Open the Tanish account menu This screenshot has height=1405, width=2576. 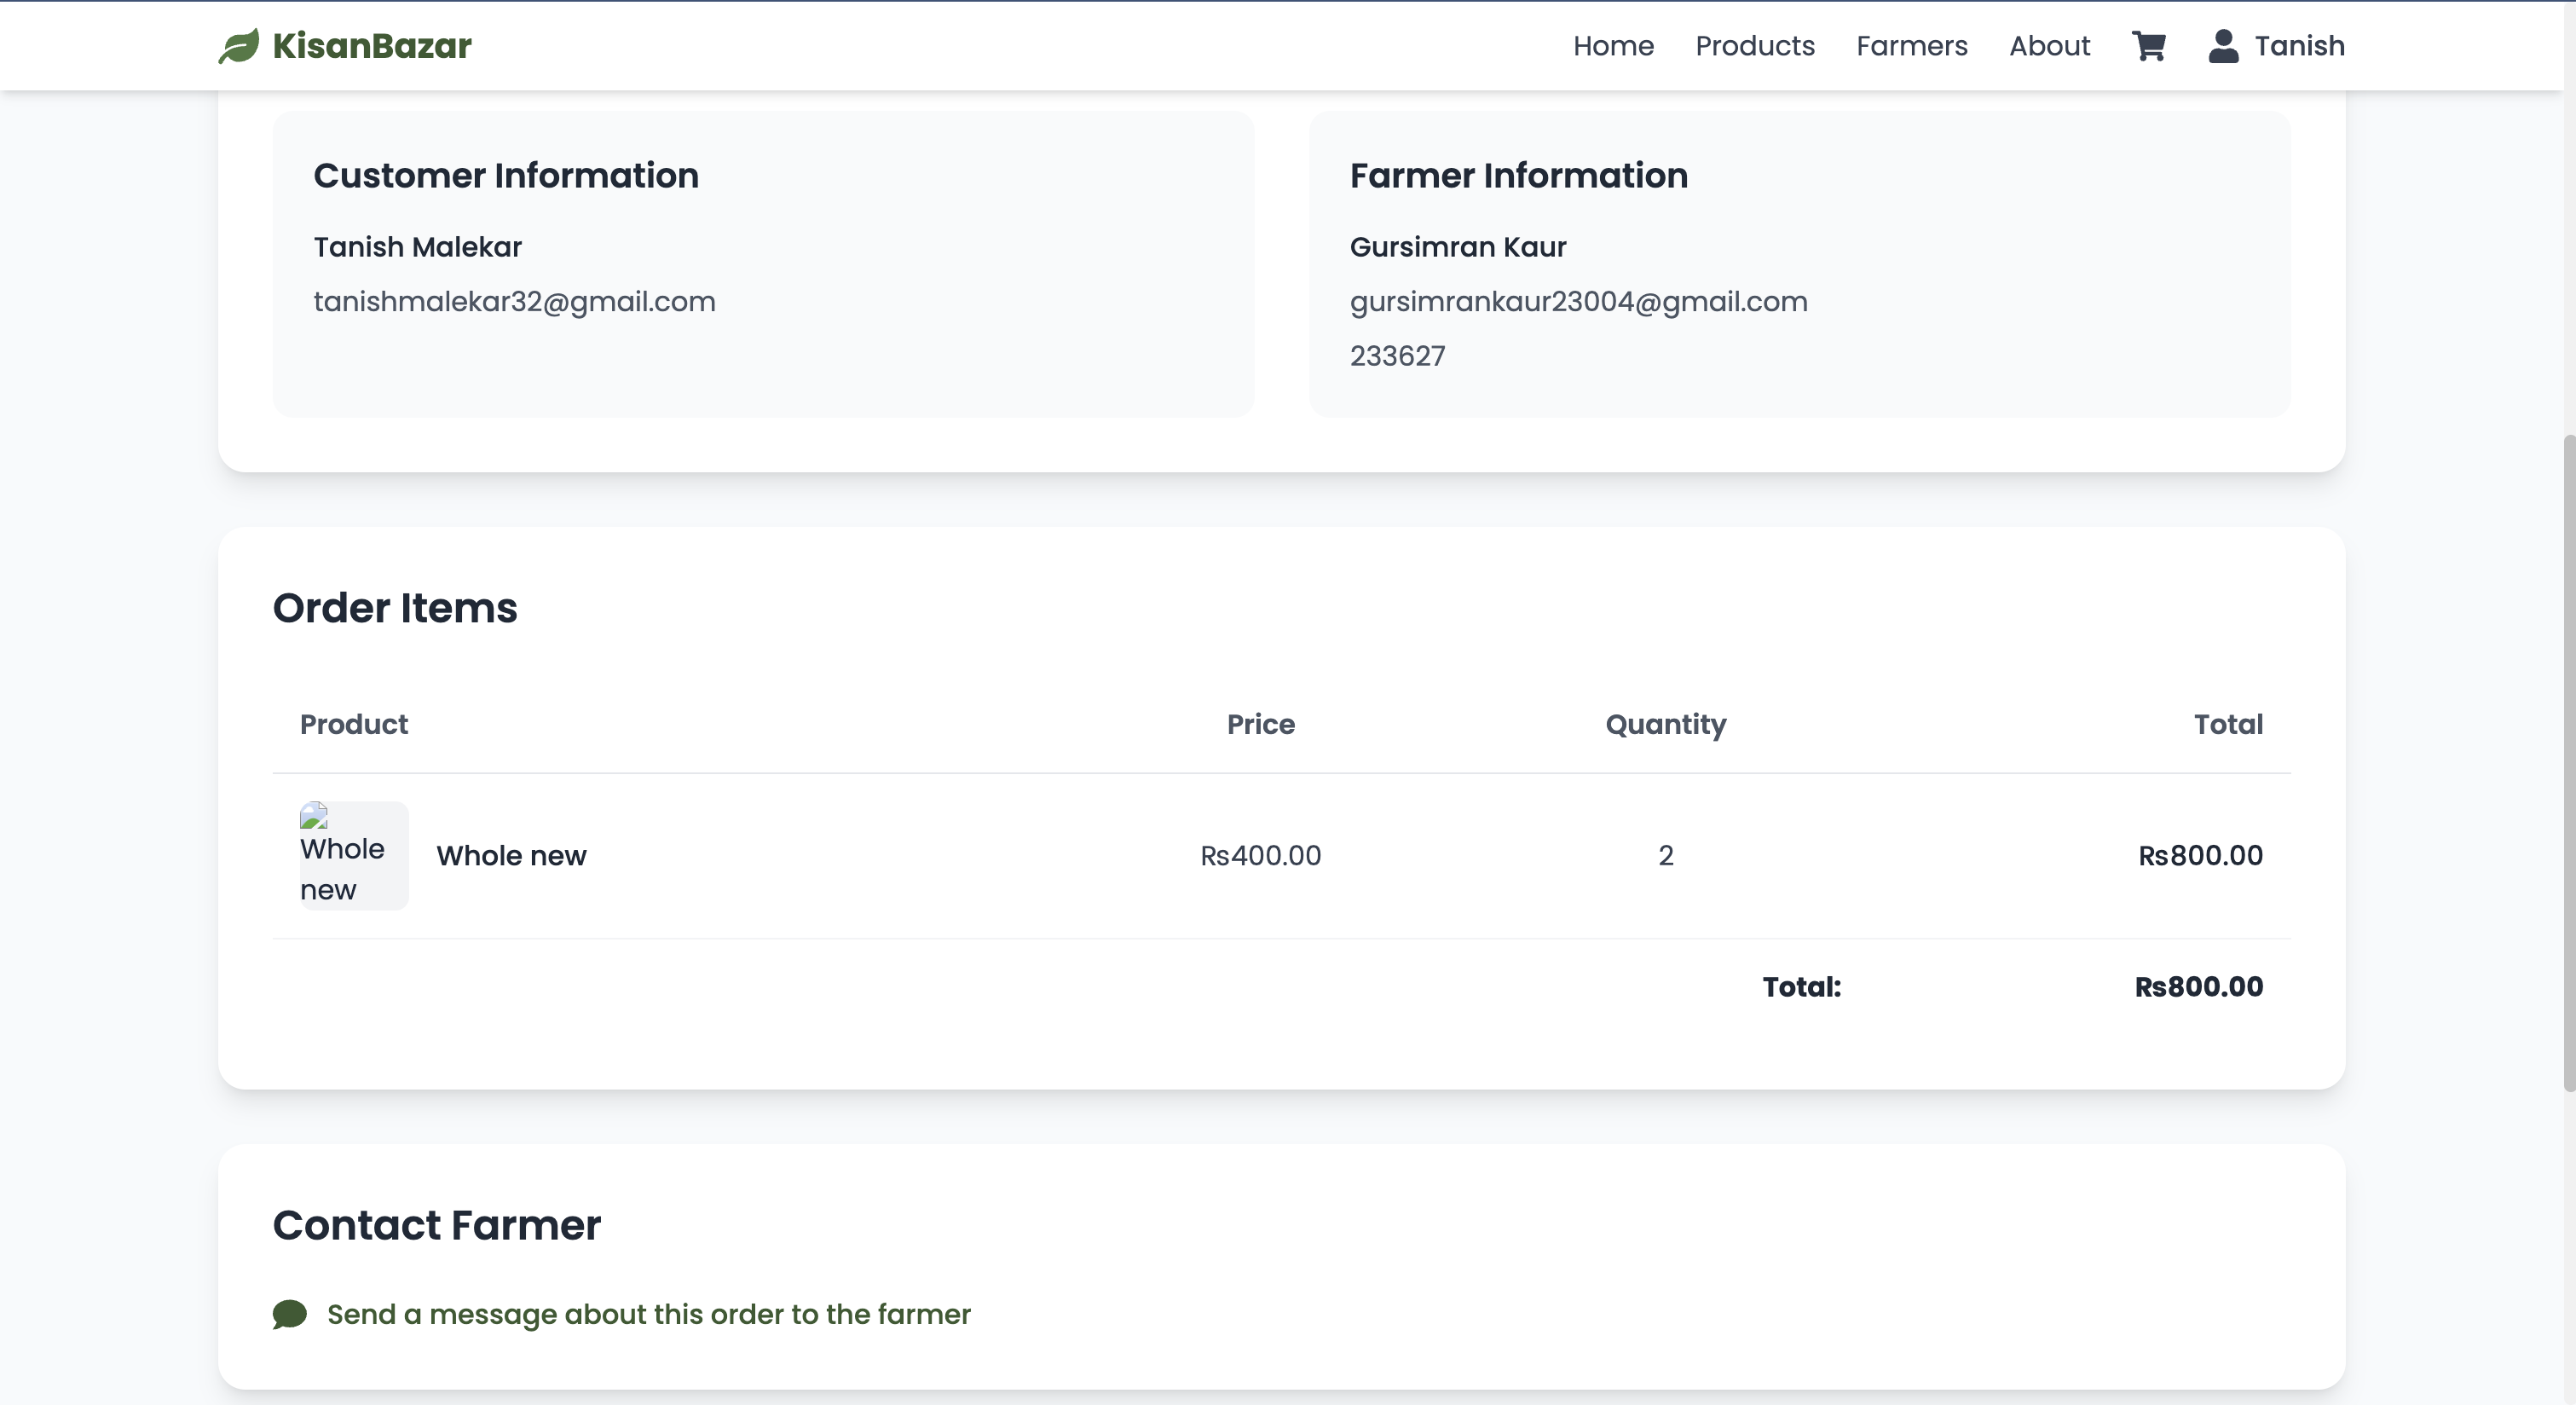(2276, 46)
